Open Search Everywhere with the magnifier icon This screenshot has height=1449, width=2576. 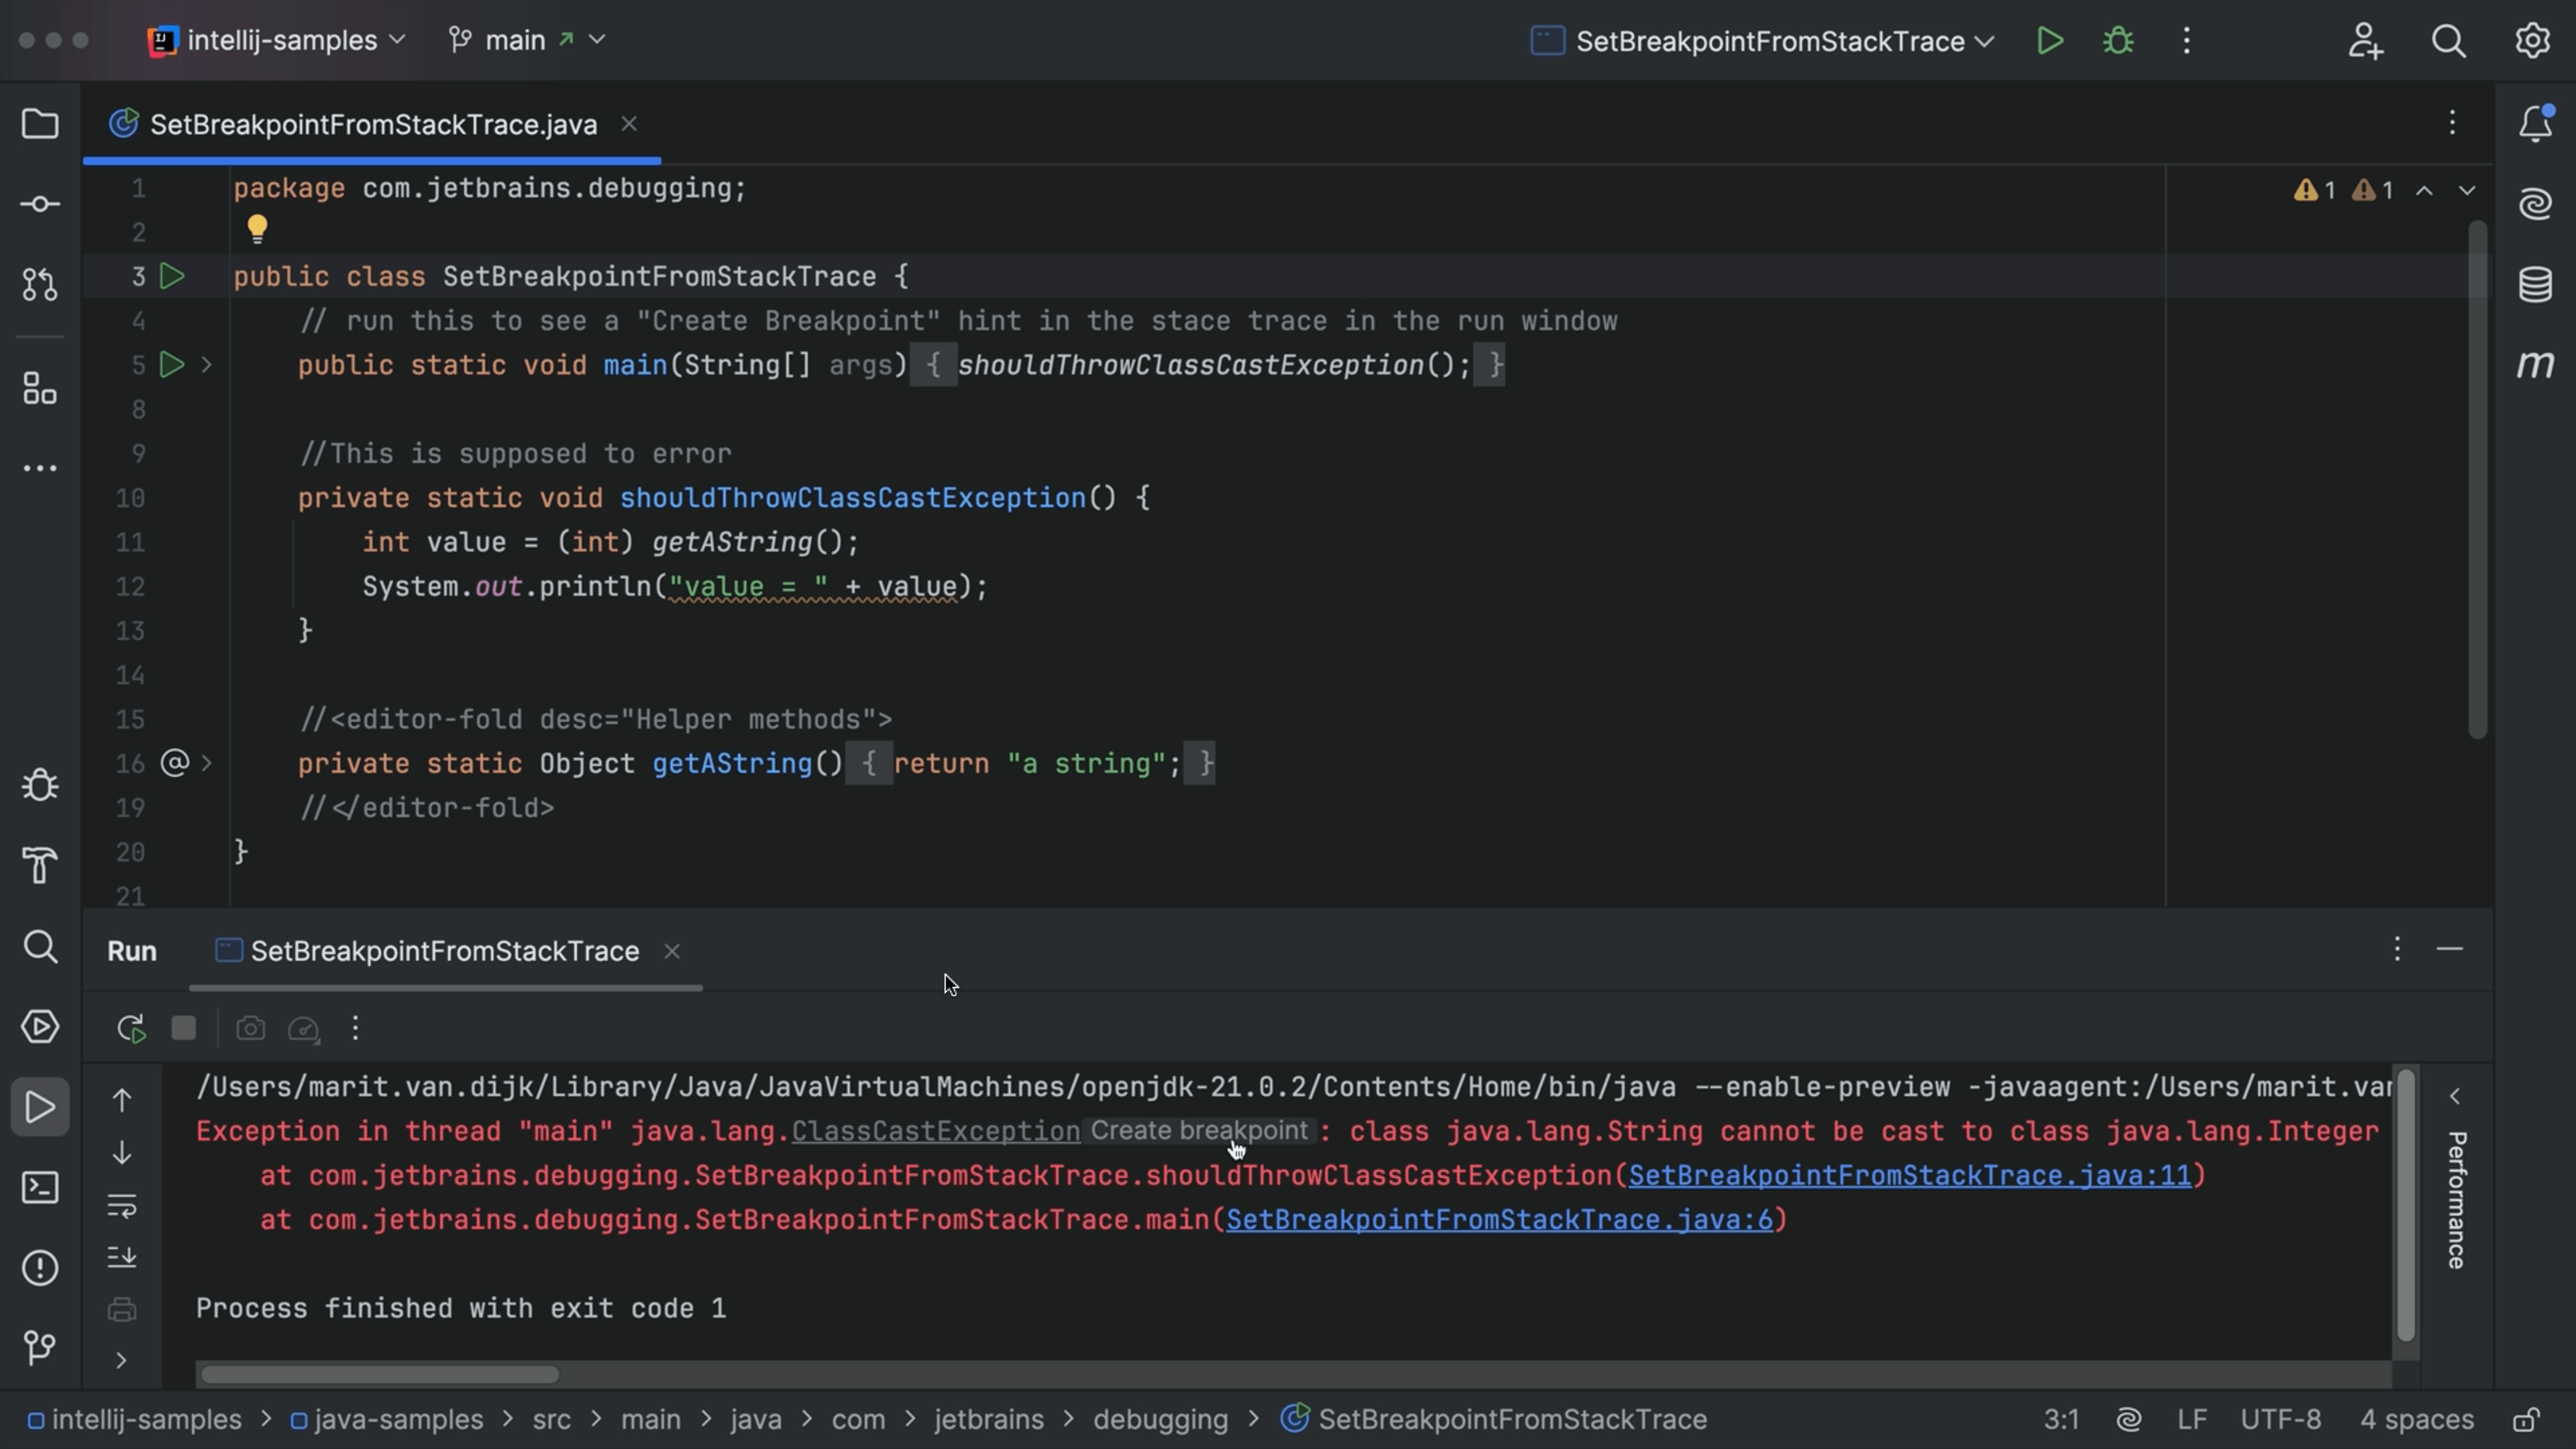[x=2449, y=41]
